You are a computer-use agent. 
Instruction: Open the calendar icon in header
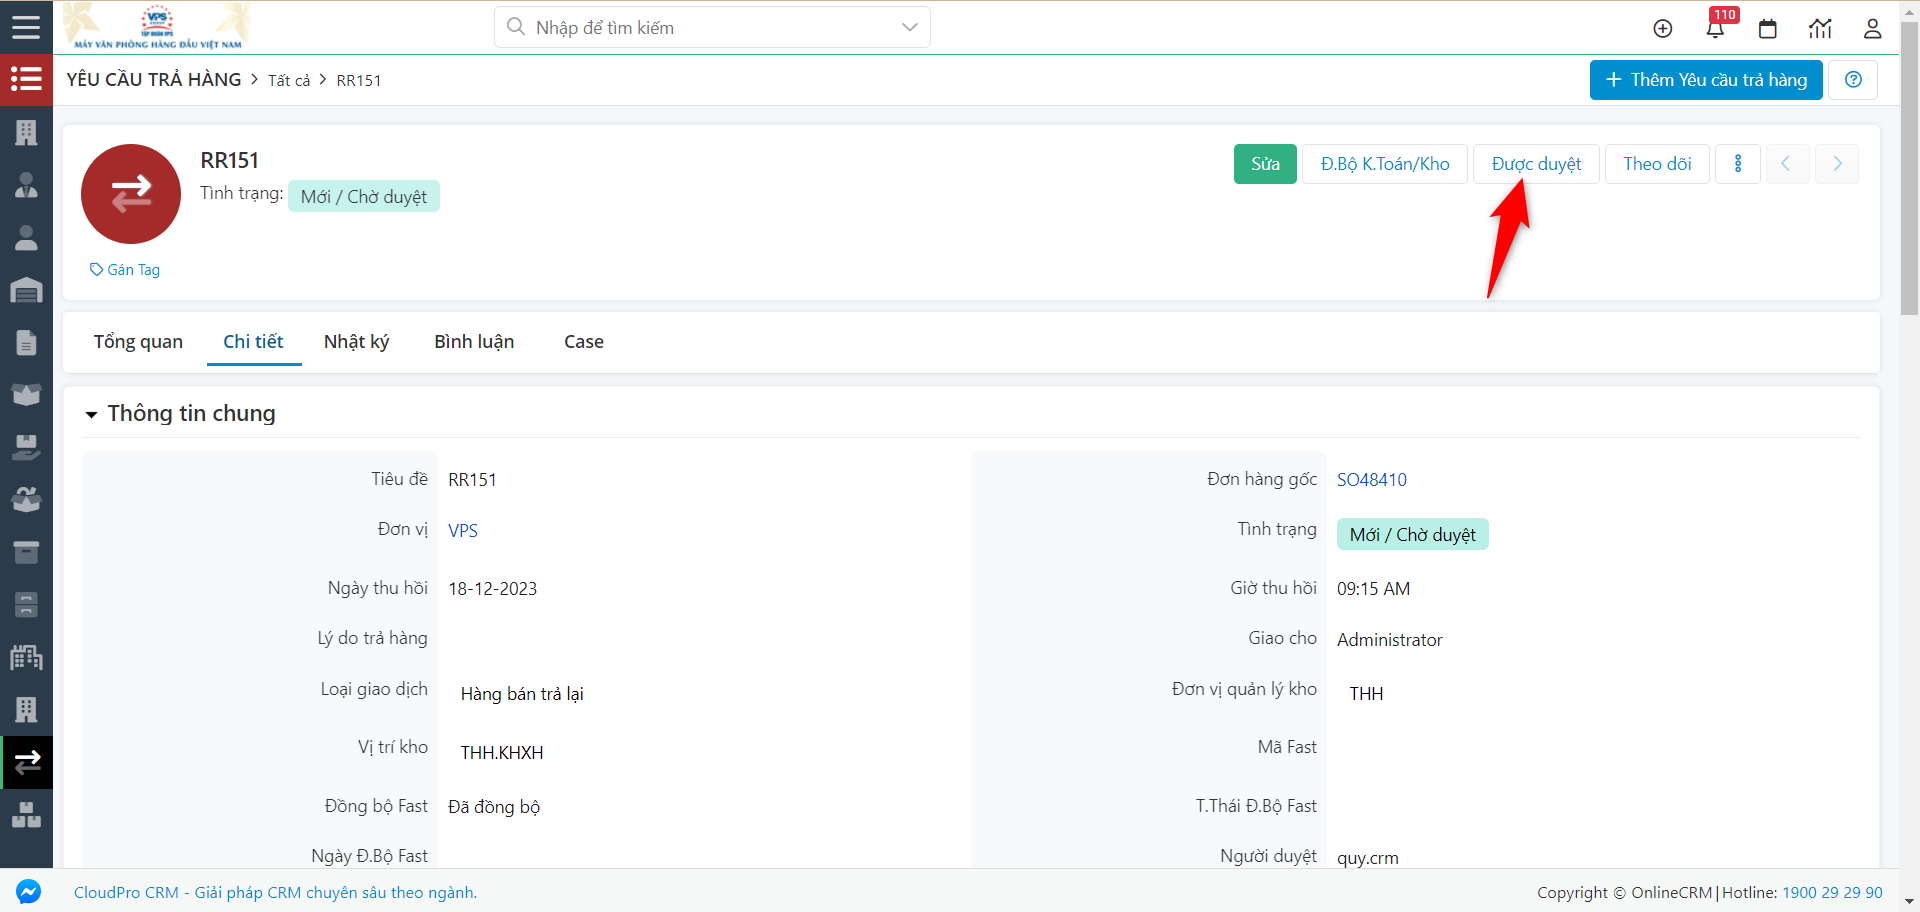tap(1768, 28)
